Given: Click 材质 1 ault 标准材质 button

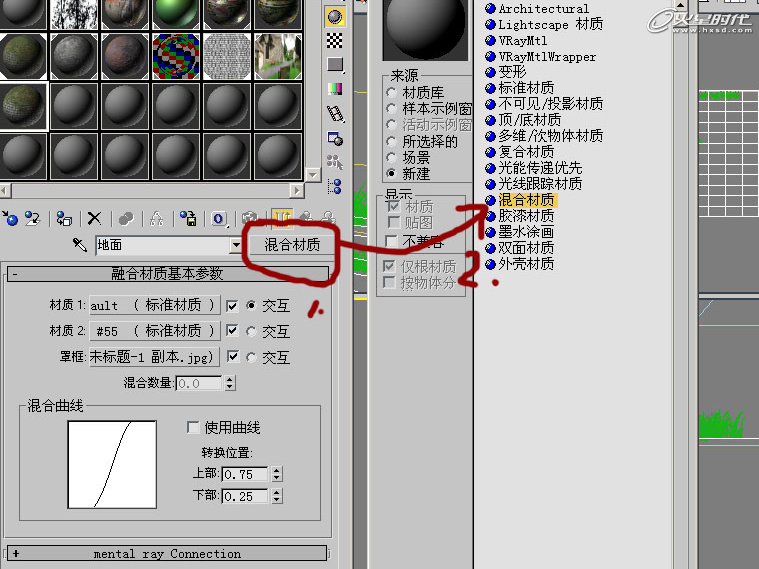Looking at the screenshot, I should [x=154, y=305].
